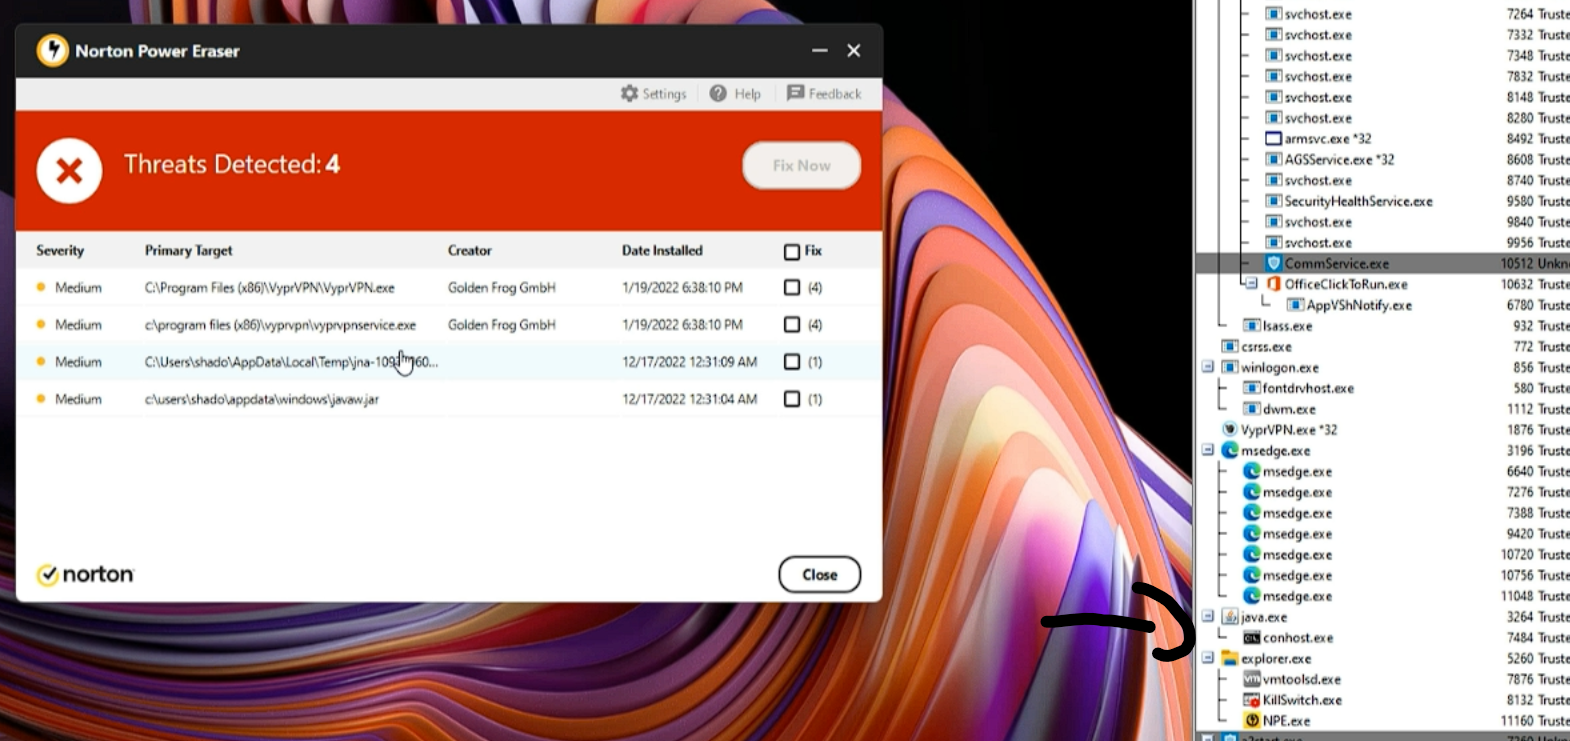This screenshot has height=741, width=1570.
Task: Select the c:\users\shado\appdata\windows\javaw.jar path
Action: pyautogui.click(x=262, y=399)
